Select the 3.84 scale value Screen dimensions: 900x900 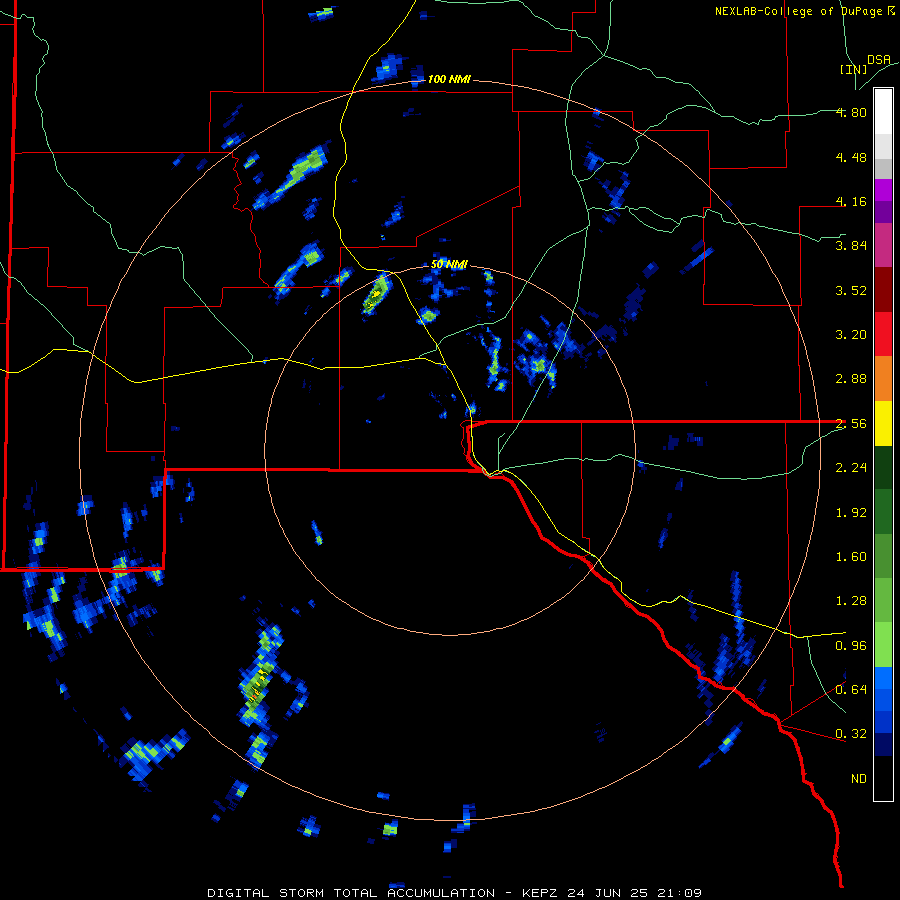[851, 246]
